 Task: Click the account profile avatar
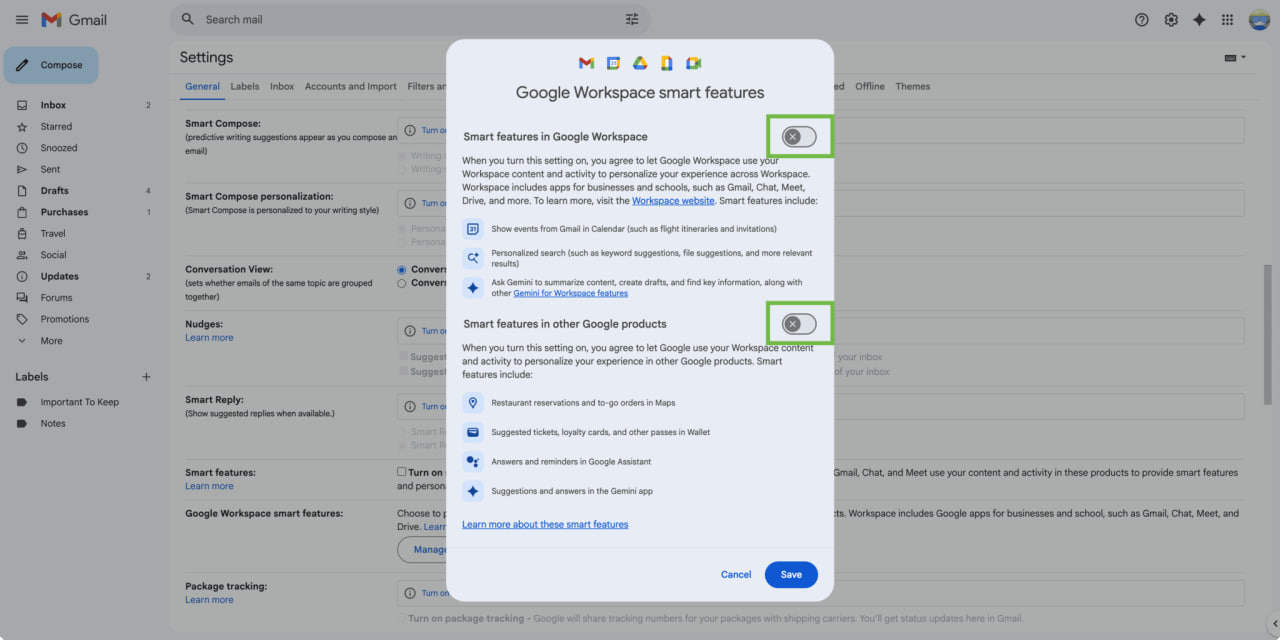click(x=1258, y=20)
